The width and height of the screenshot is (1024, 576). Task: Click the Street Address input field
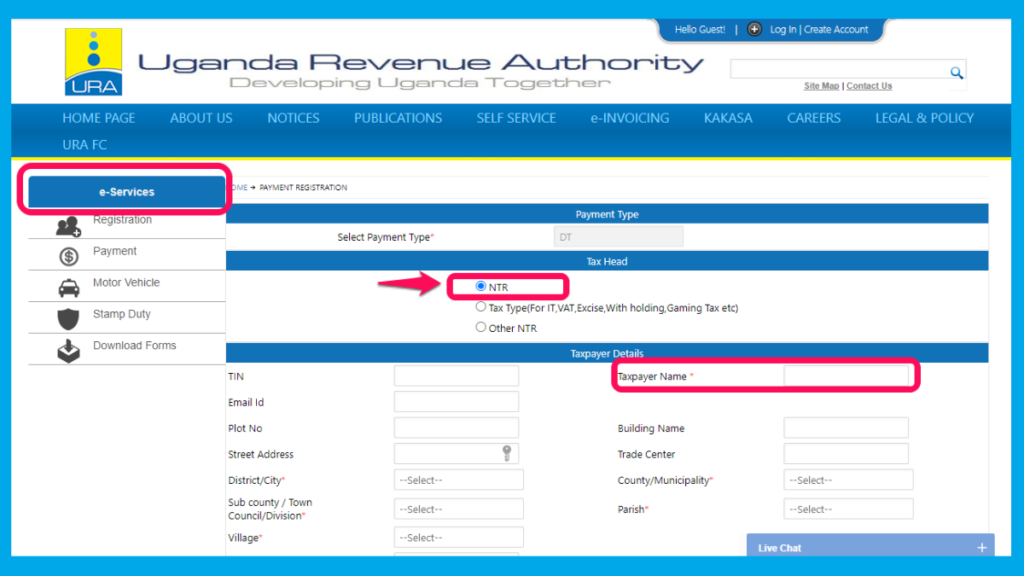456,453
